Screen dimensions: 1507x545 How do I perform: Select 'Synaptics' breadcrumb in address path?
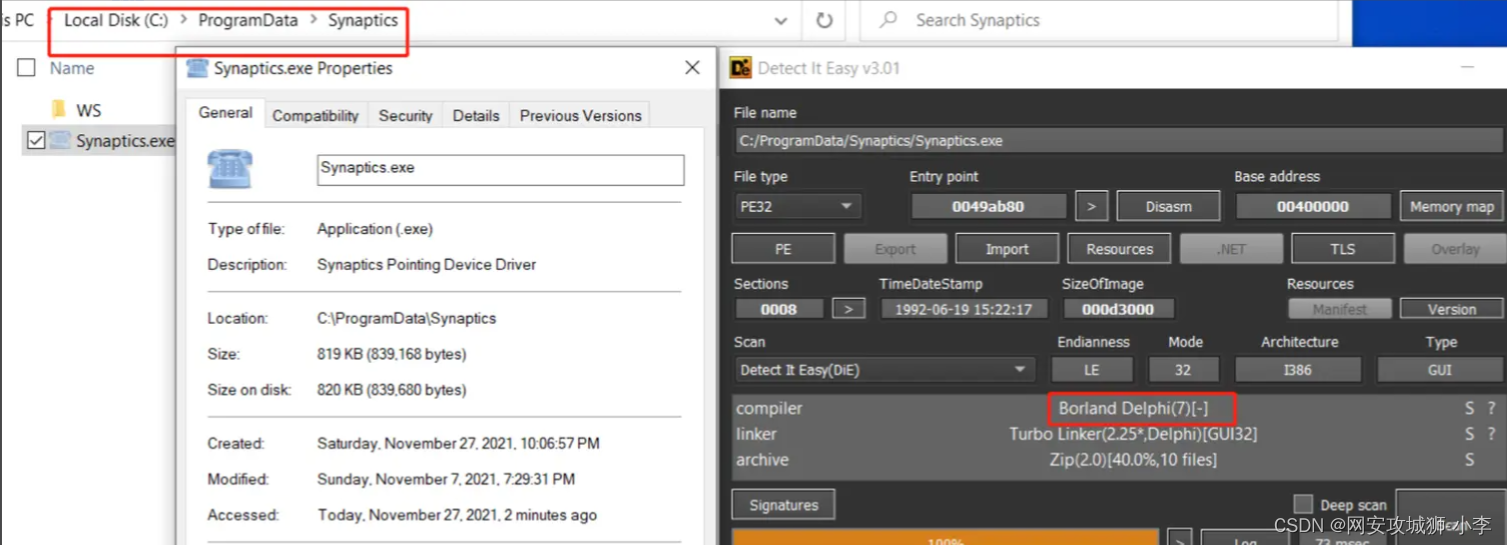pos(363,20)
